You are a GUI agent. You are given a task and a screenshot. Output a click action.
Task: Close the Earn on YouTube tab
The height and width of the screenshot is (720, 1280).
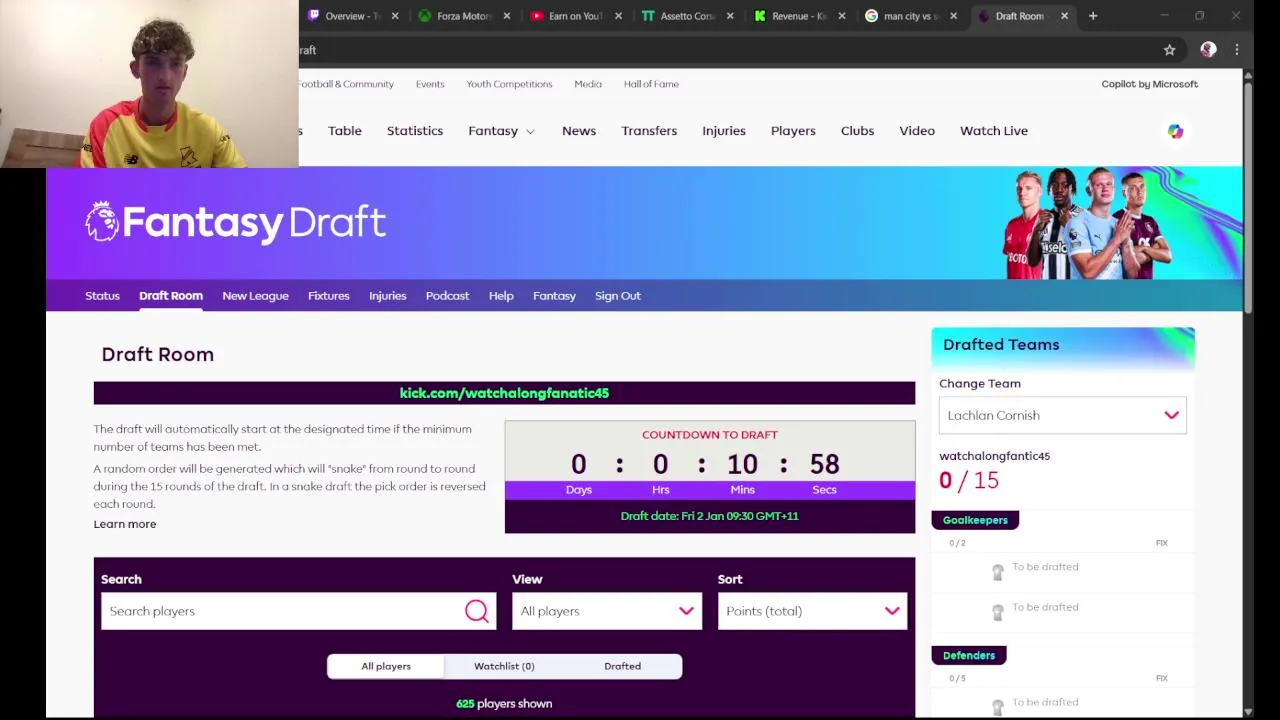pos(618,16)
